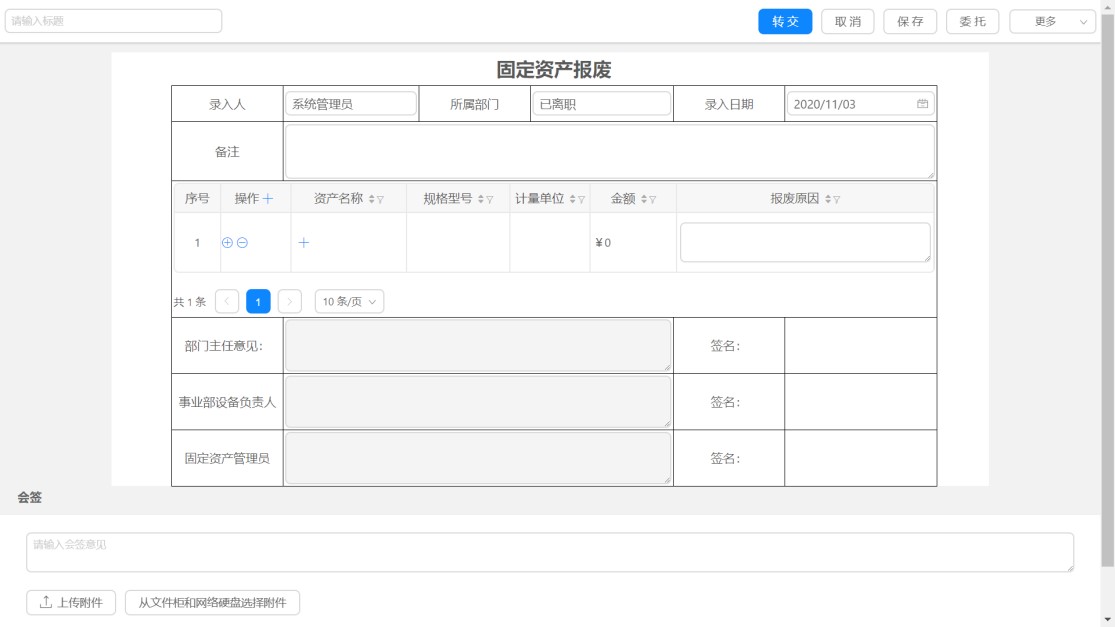Click the 会签 section heading
The height and width of the screenshot is (627, 1115).
(30, 498)
